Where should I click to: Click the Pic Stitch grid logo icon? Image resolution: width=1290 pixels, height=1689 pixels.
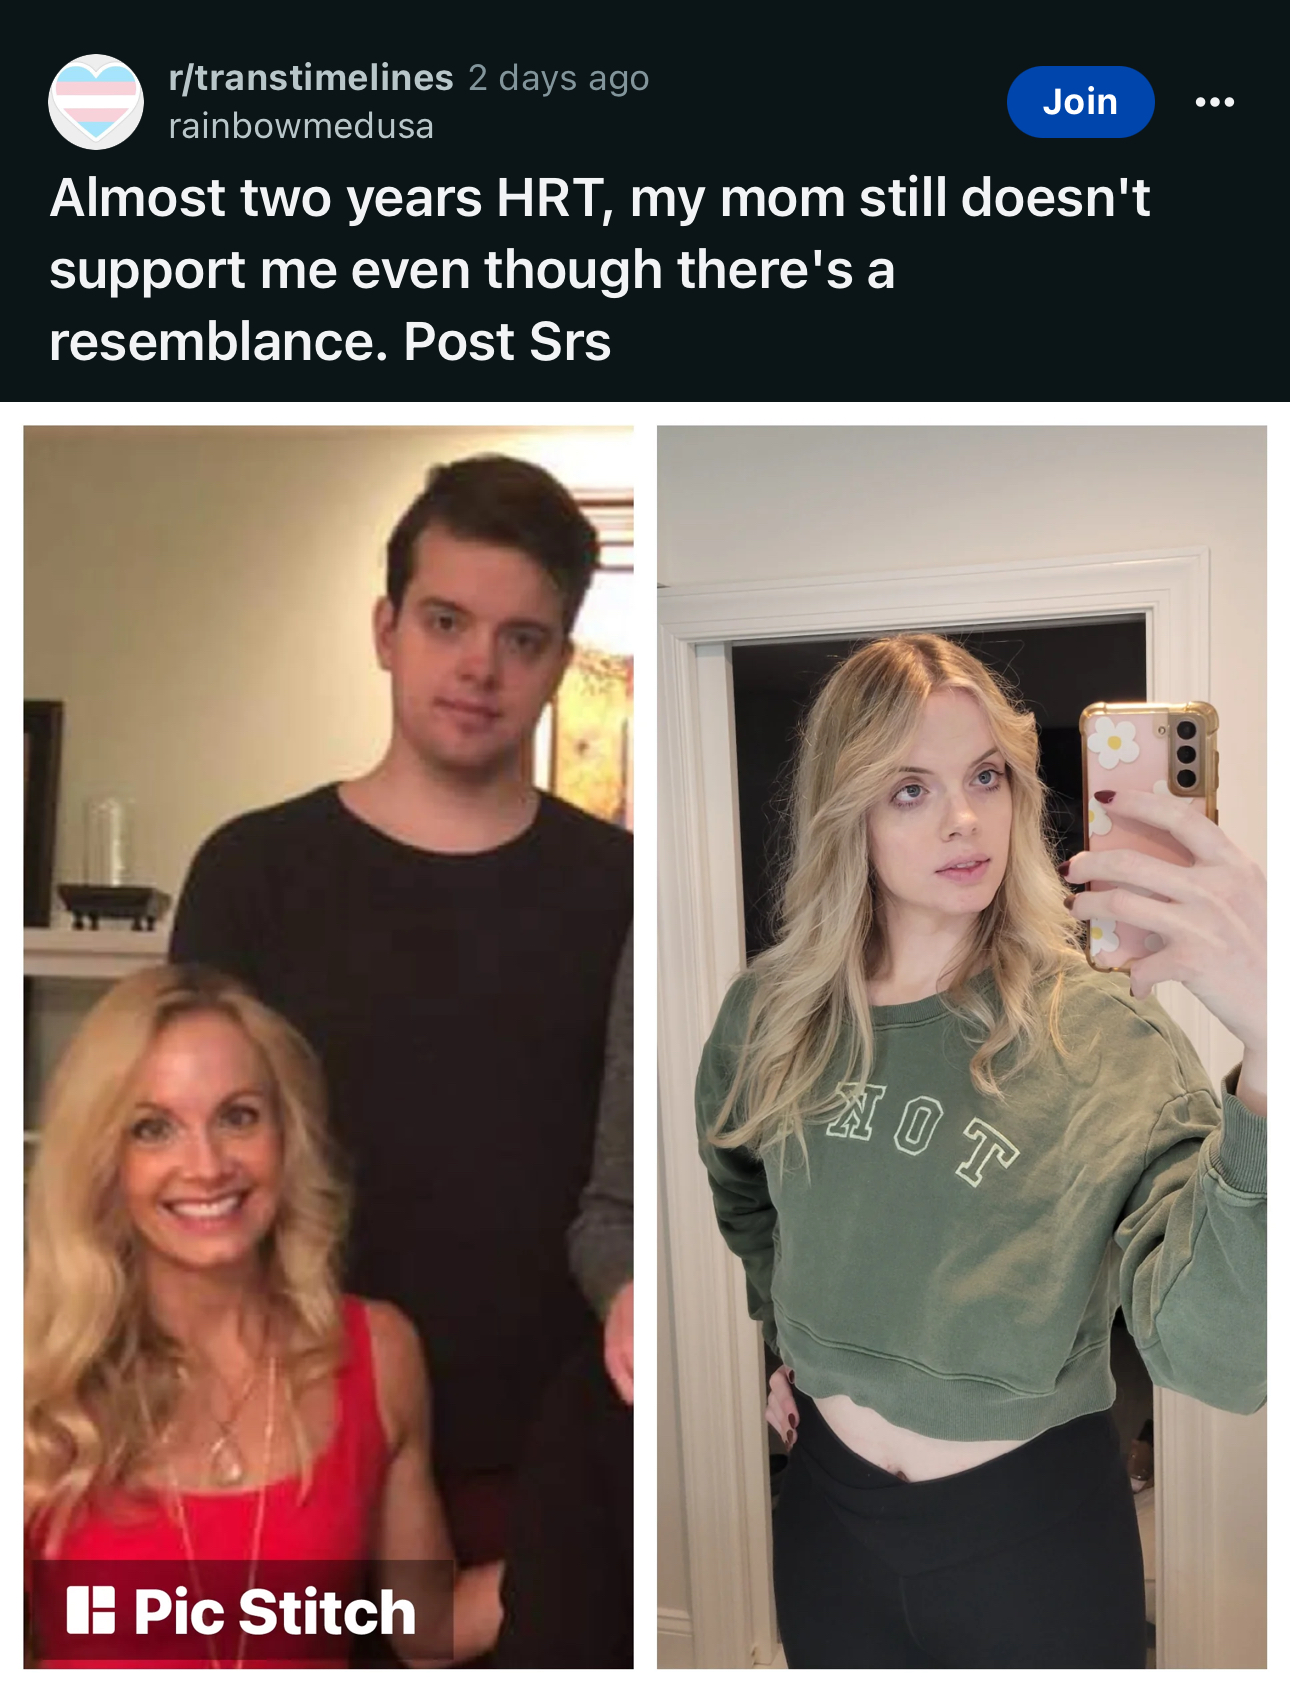[x=91, y=1610]
